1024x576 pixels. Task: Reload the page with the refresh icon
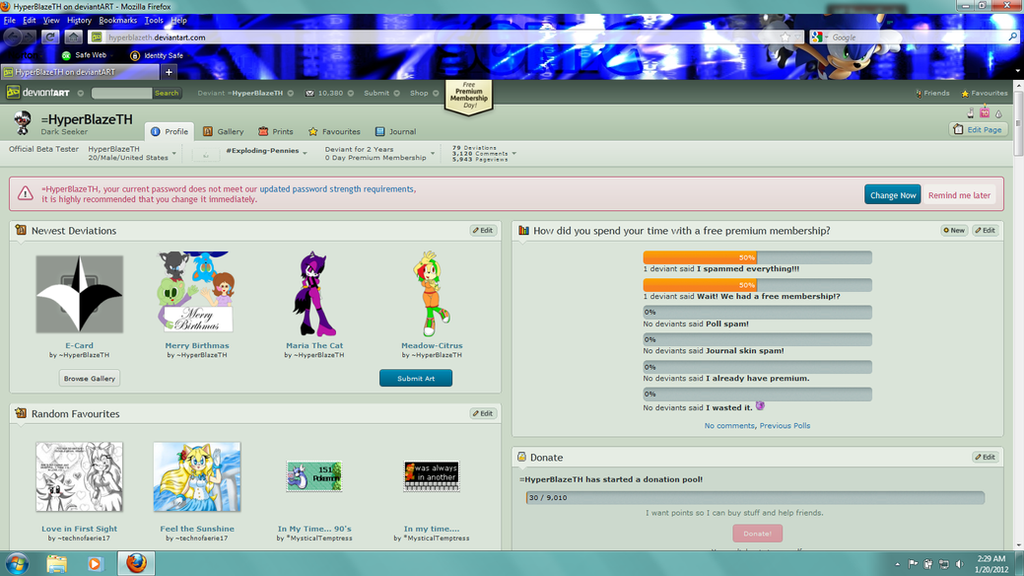[50, 37]
